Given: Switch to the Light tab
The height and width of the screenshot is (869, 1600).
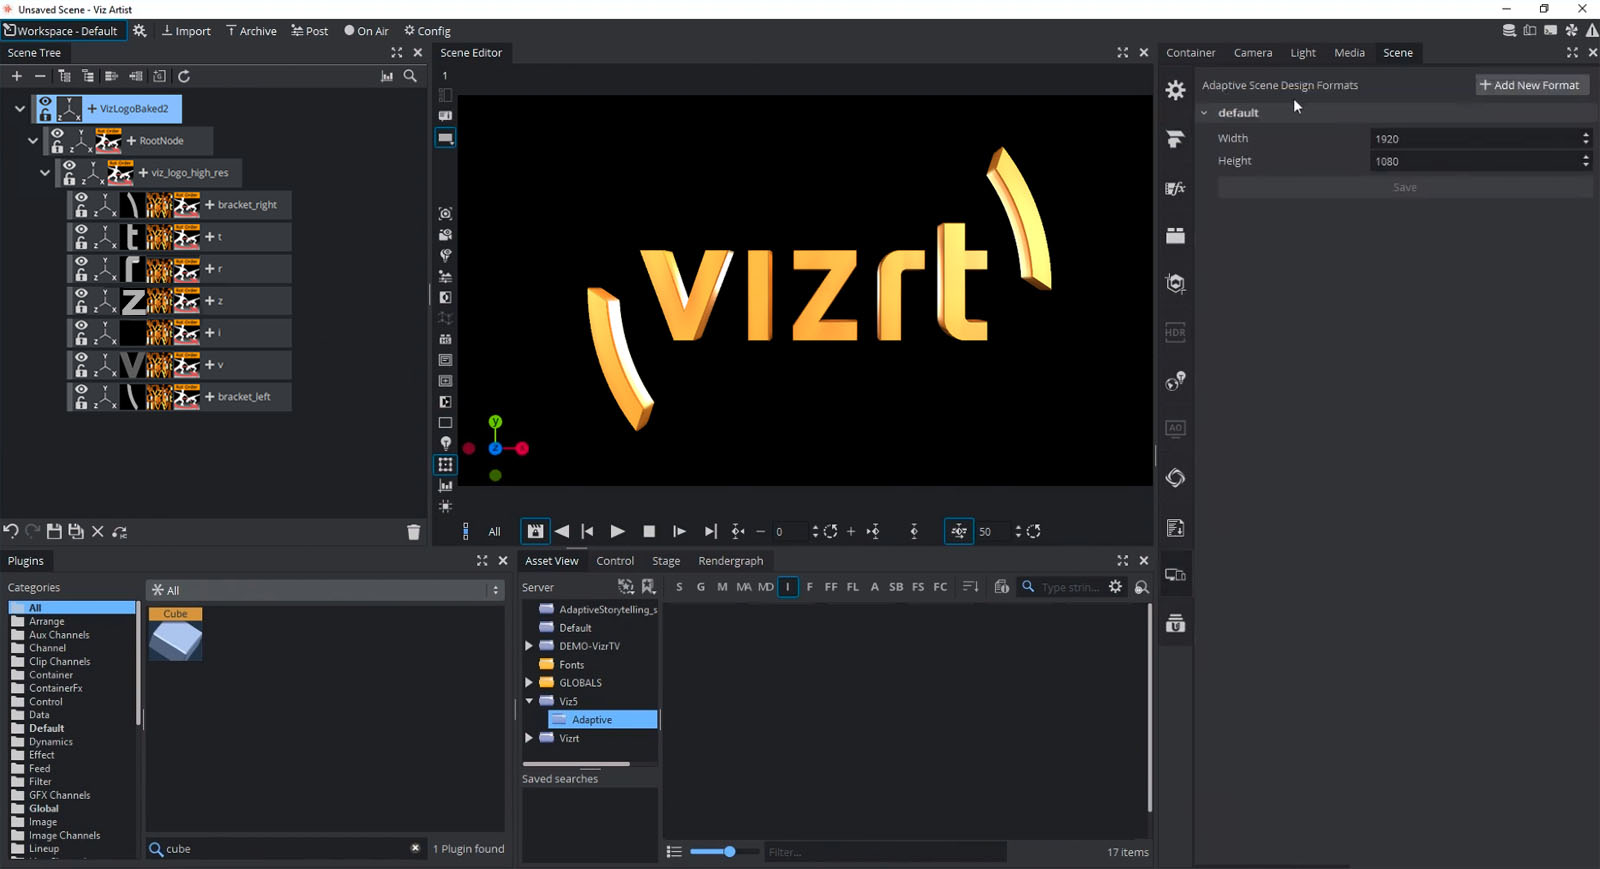Looking at the screenshot, I should pyautogui.click(x=1303, y=53).
